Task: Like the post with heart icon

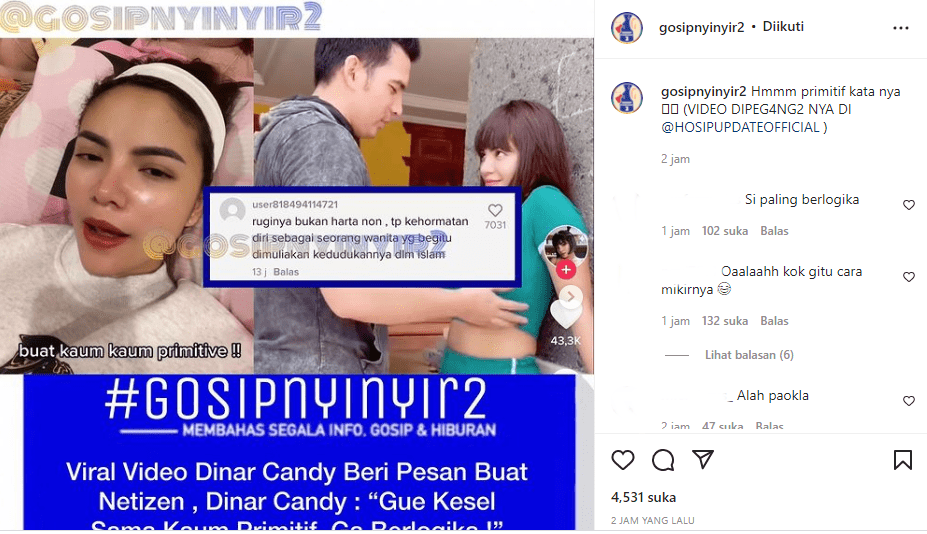Action: [x=623, y=460]
